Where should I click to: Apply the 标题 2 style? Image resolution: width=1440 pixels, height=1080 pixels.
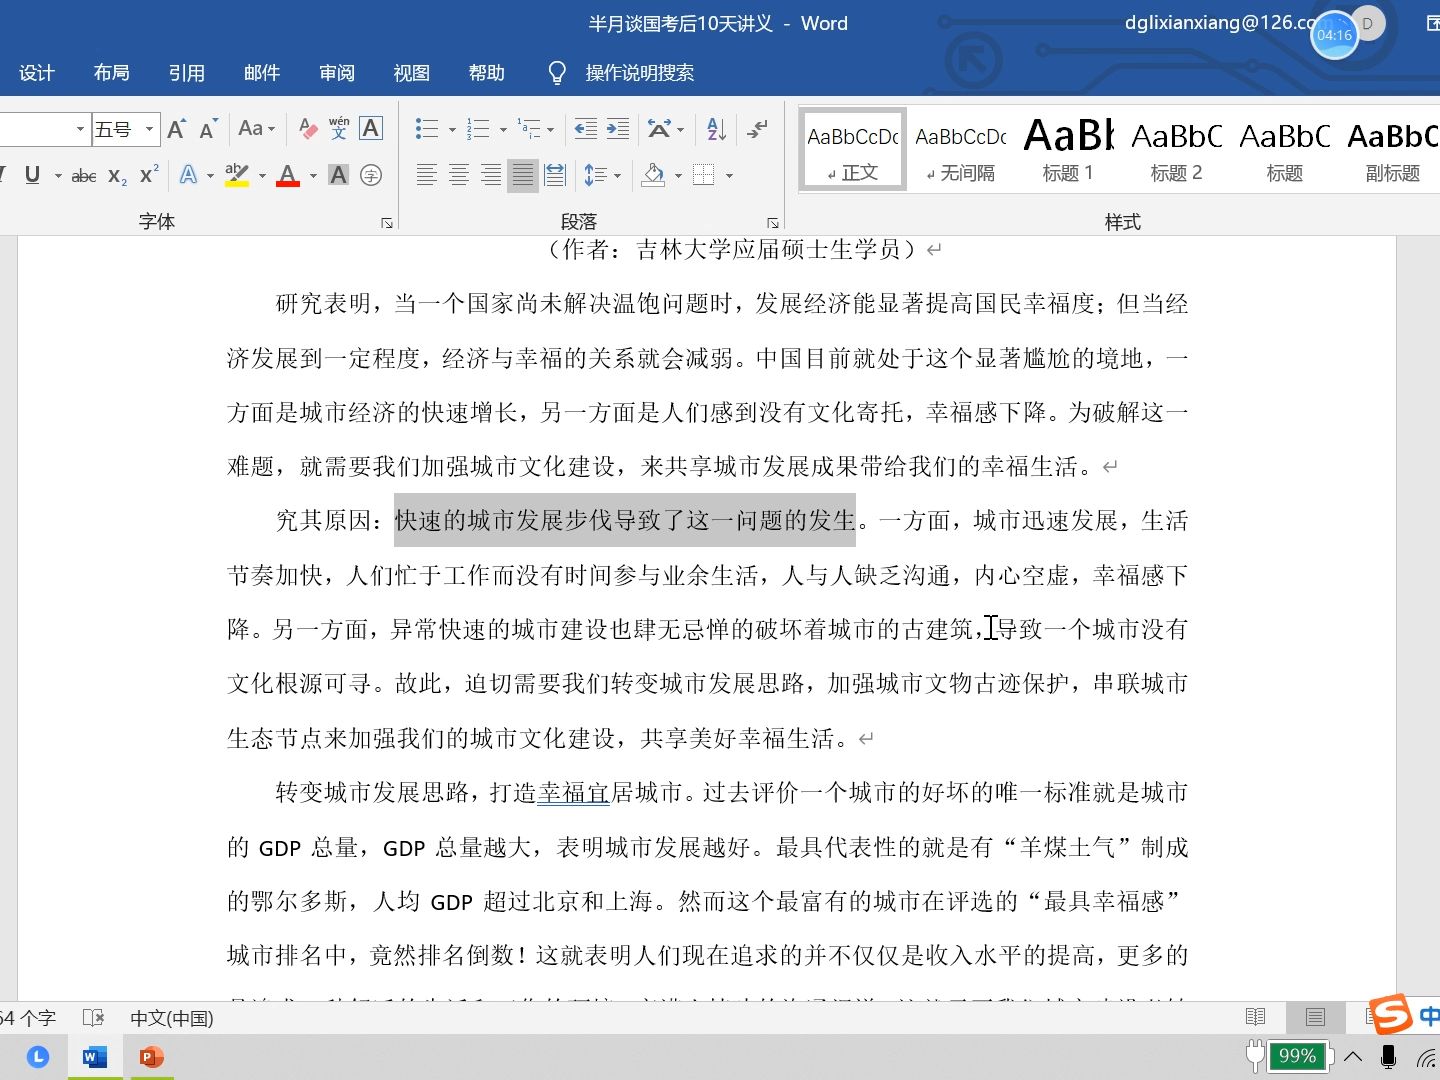1176,150
